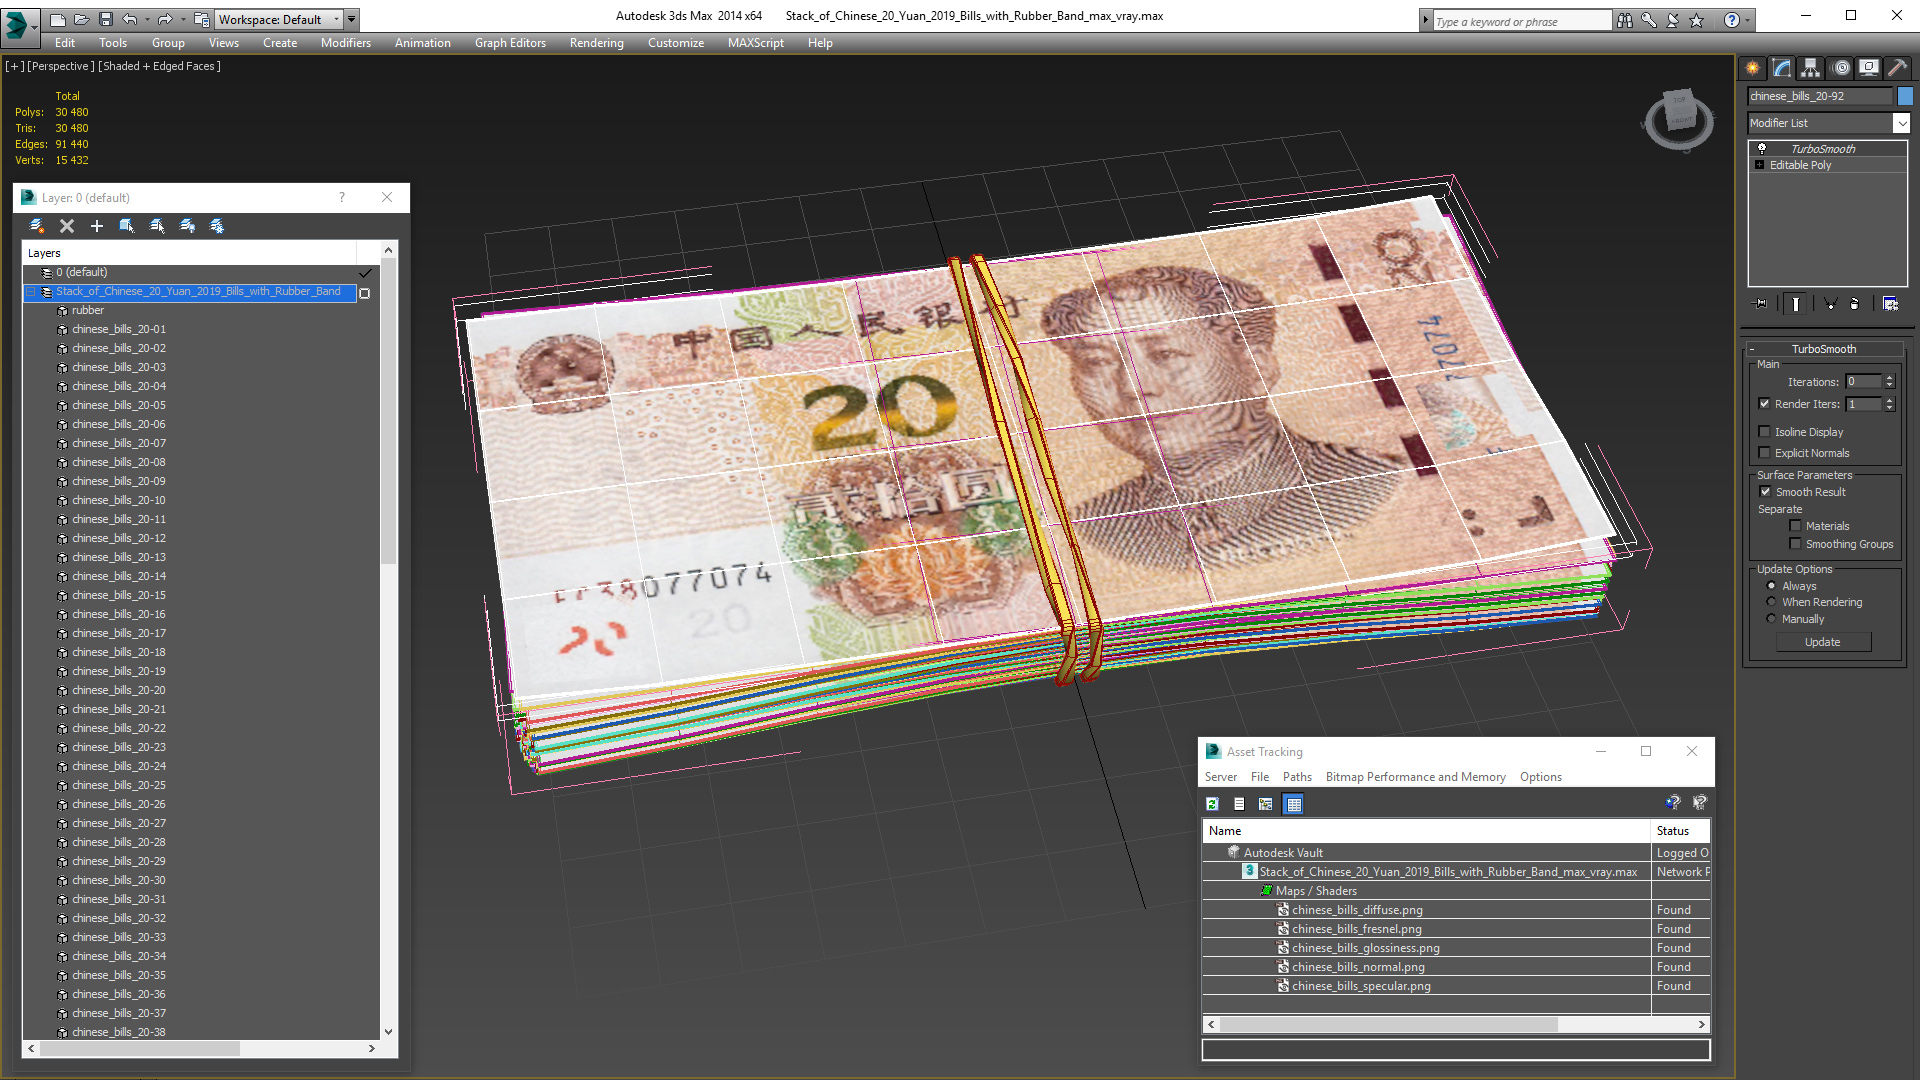The height and width of the screenshot is (1080, 1920).
Task: Switch to the Modify command panel tab
Action: 1782,68
